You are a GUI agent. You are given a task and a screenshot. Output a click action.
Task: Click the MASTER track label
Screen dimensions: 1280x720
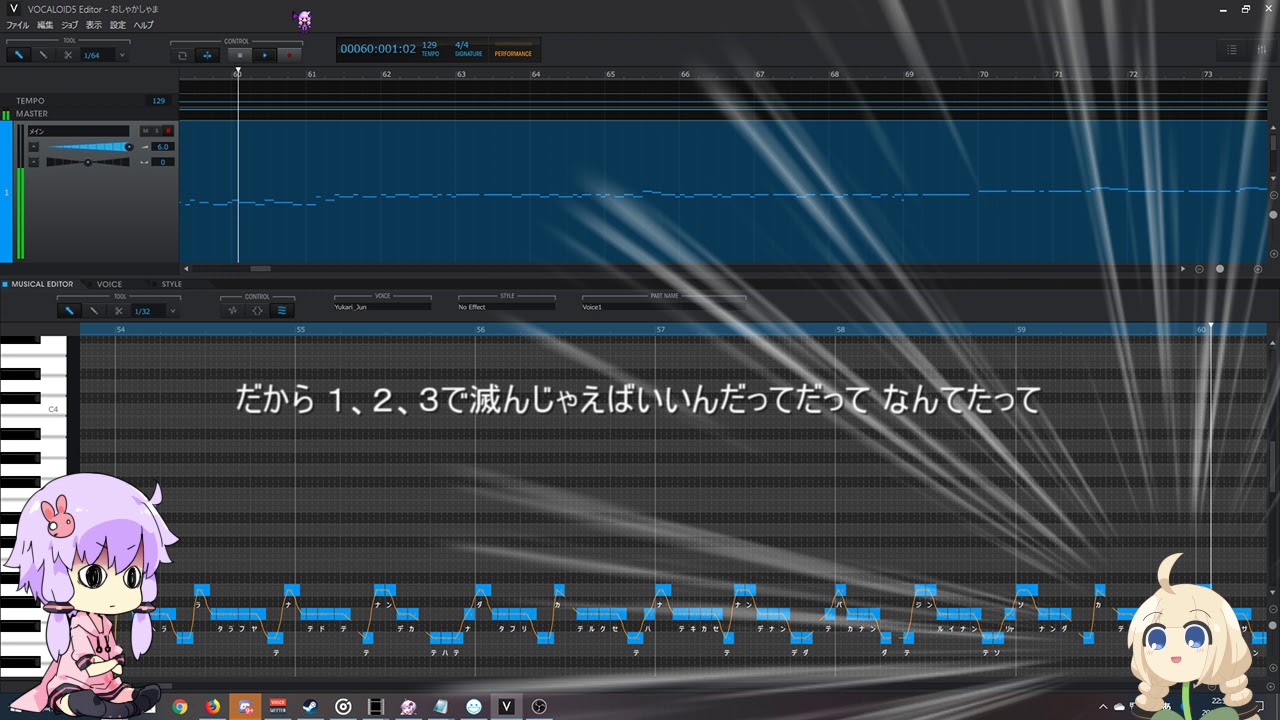[32, 114]
